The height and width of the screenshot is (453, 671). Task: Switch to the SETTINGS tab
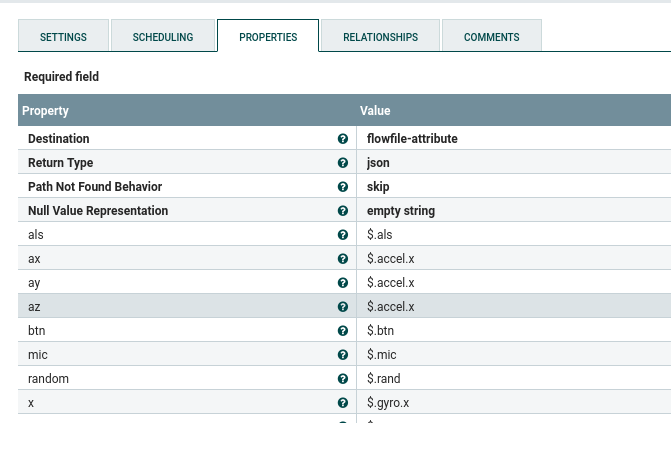click(x=63, y=36)
